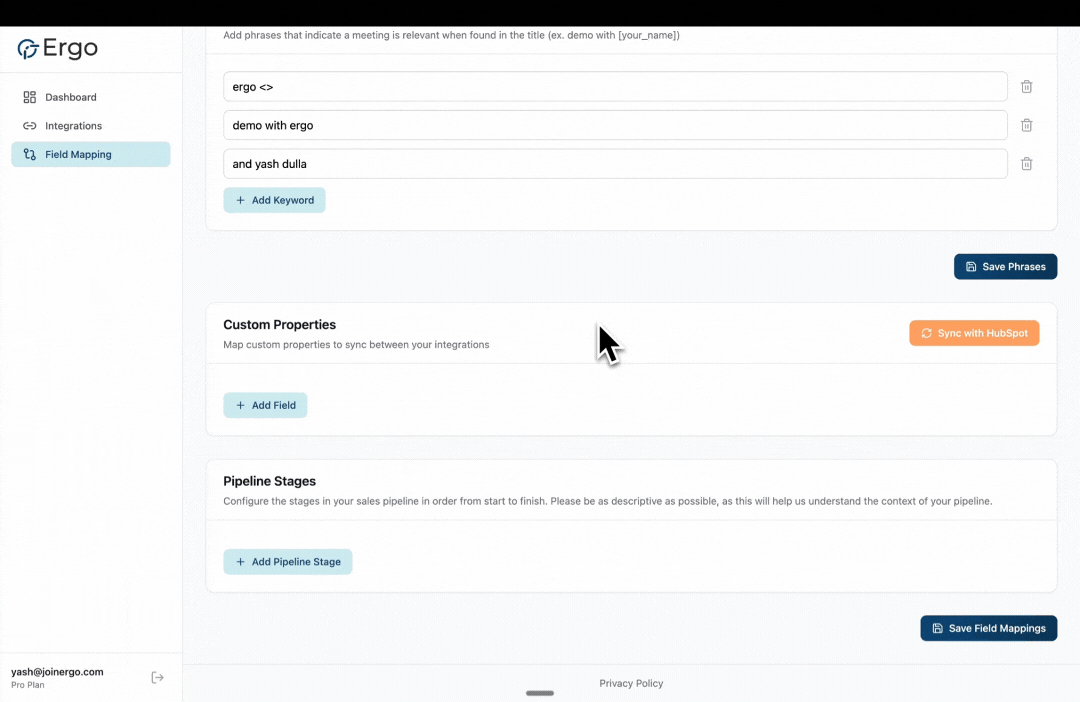
Task: Add a new pipeline stage
Action: click(x=288, y=562)
